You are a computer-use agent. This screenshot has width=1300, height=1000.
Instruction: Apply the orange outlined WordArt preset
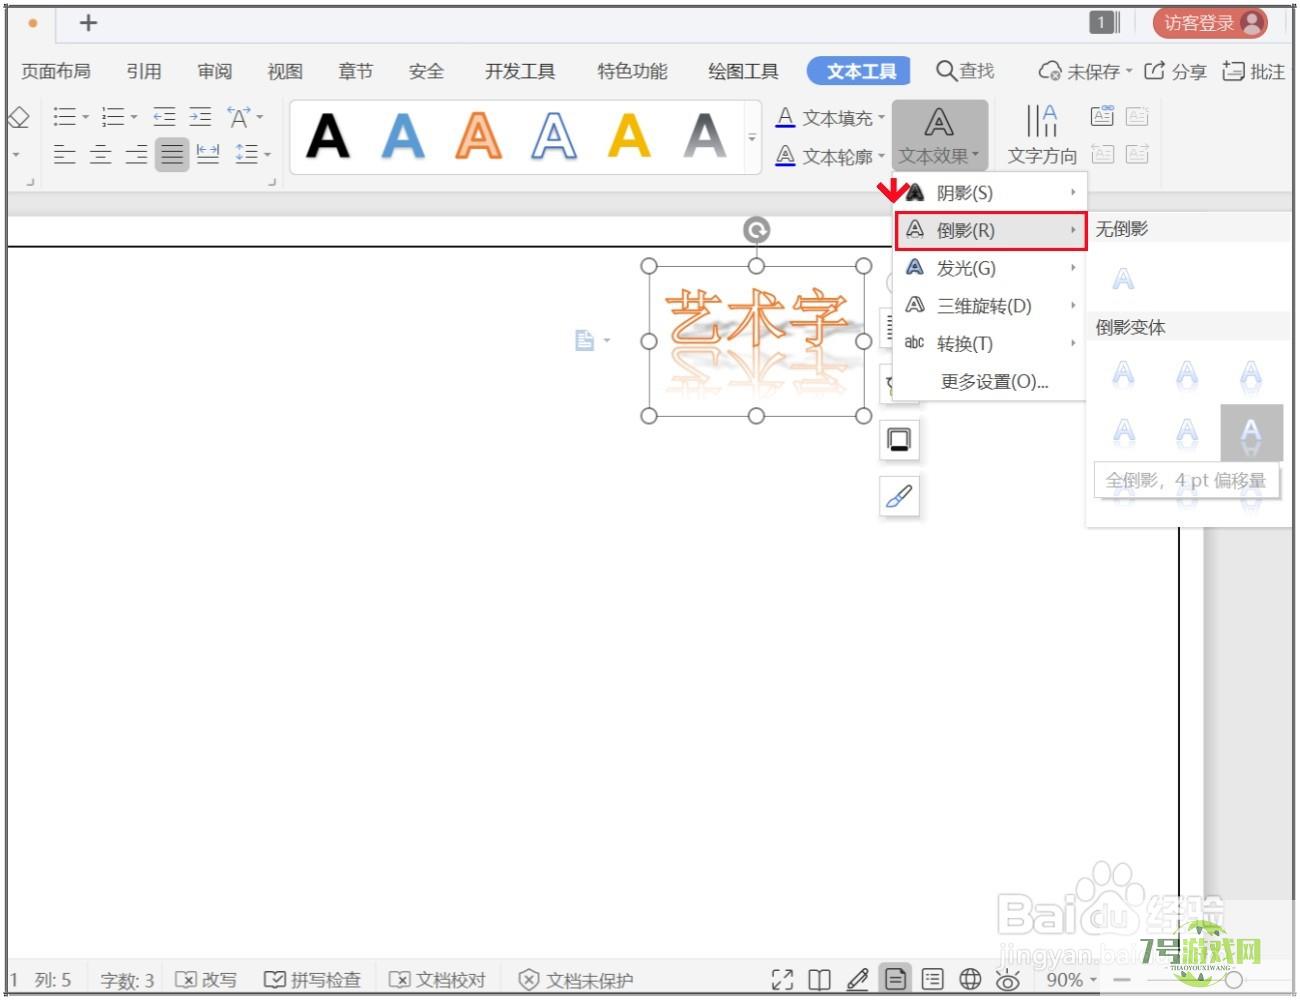coord(478,136)
